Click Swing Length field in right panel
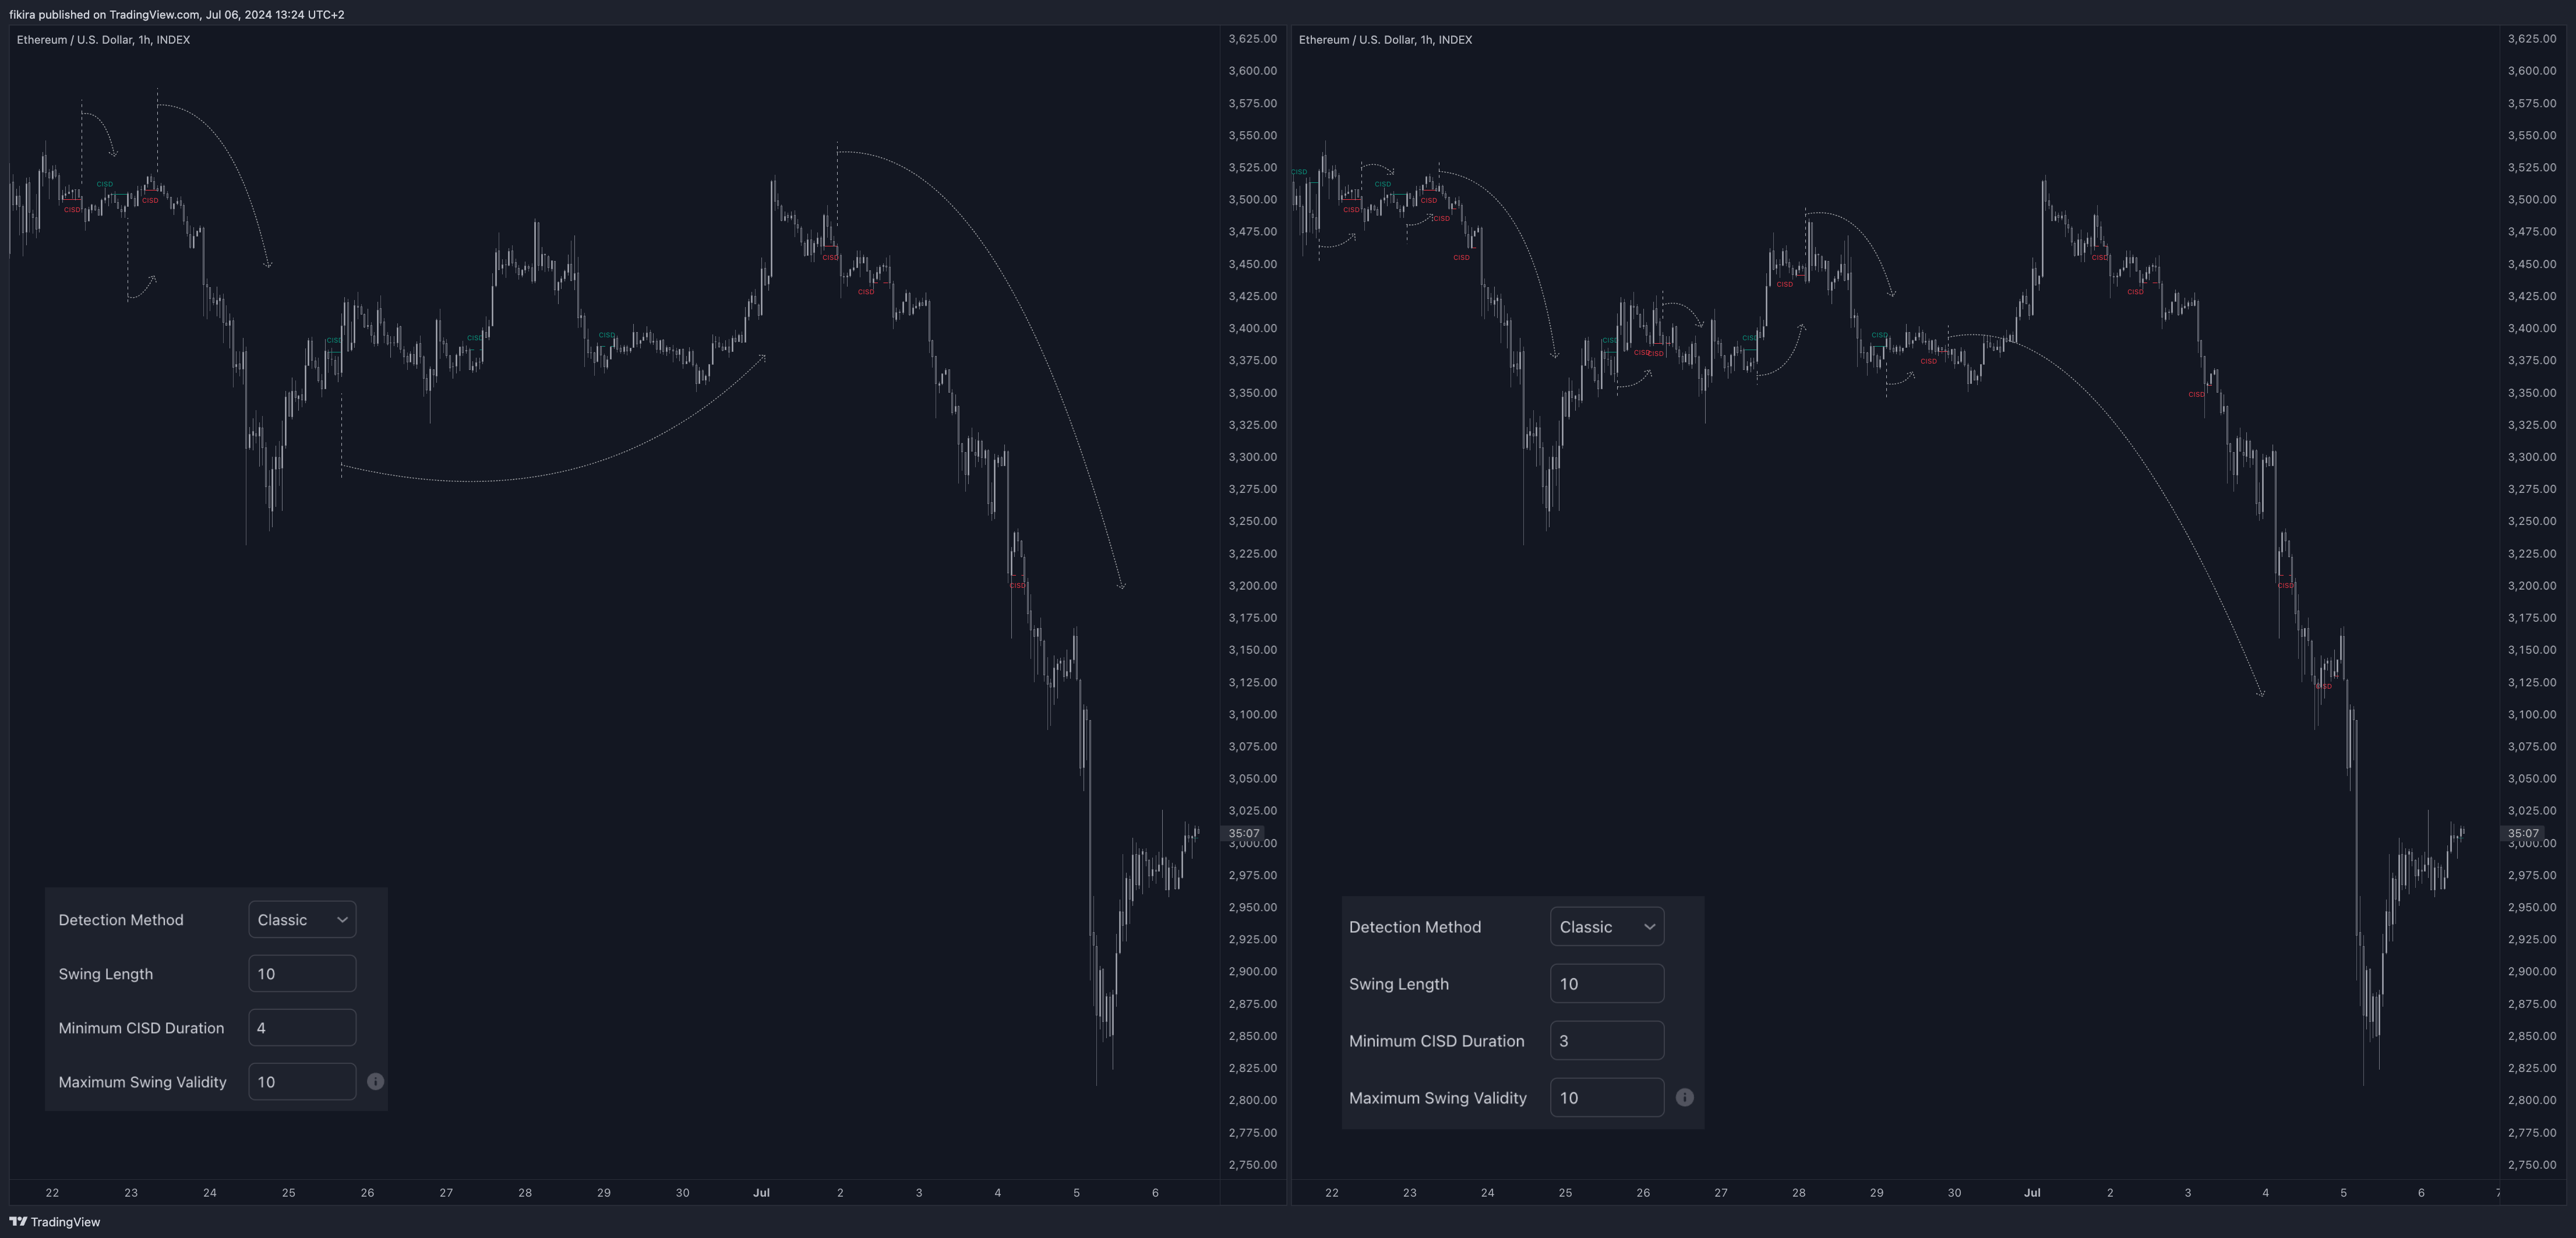 [x=1607, y=984]
